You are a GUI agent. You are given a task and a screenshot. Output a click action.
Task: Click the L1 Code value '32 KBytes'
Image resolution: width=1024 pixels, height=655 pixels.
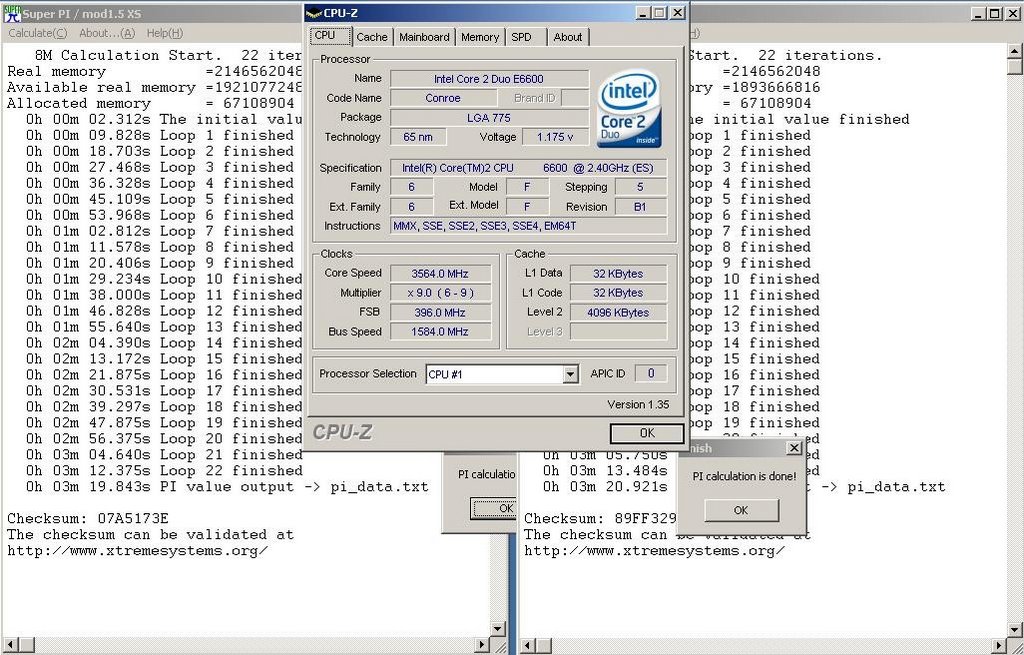click(618, 293)
